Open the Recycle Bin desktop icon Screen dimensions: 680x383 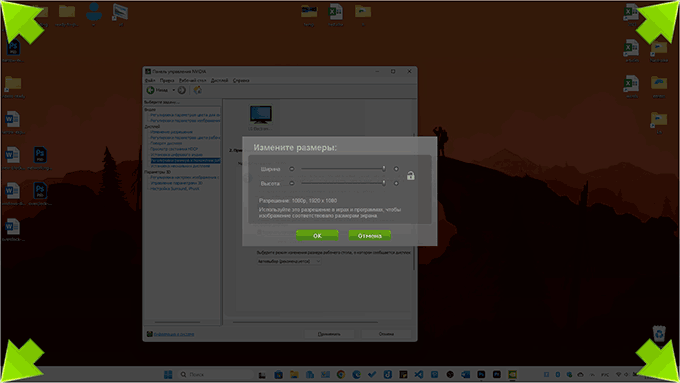659,334
